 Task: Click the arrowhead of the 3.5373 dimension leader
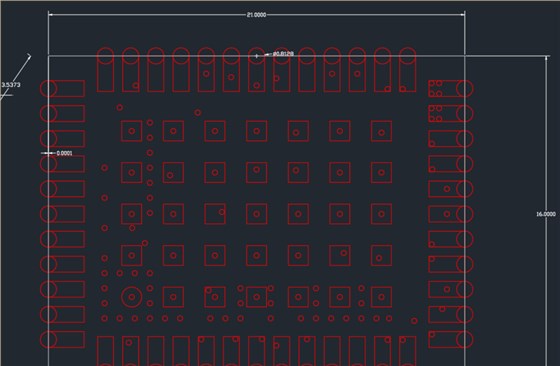29,56
